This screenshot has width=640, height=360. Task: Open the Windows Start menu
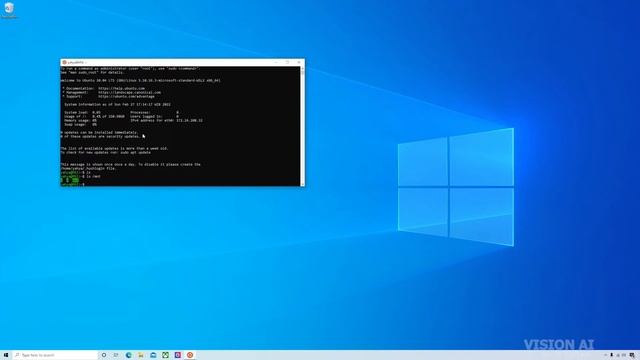6,355
